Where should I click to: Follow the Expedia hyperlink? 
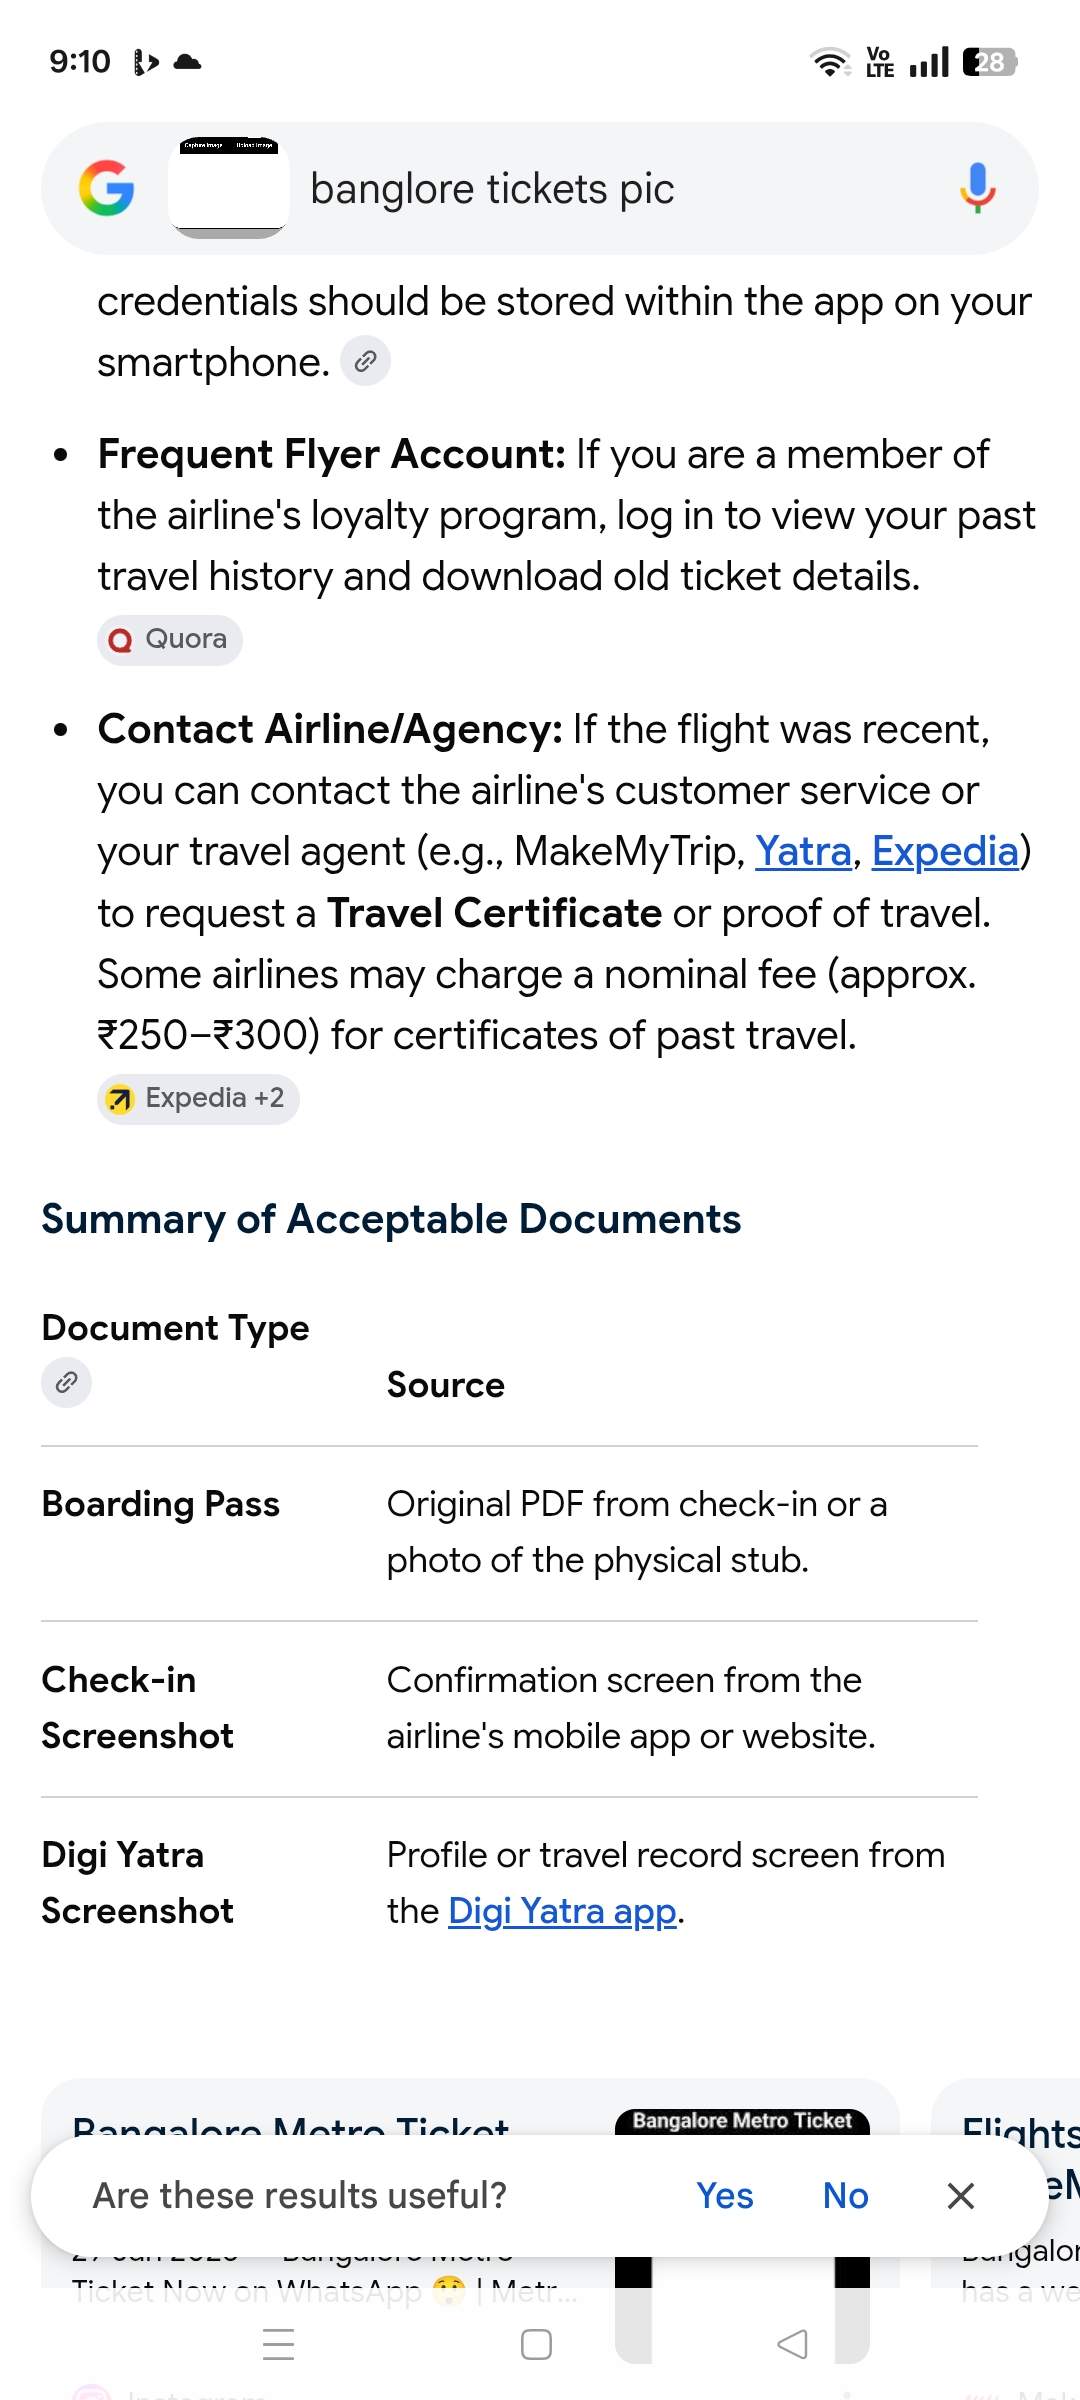[945, 852]
